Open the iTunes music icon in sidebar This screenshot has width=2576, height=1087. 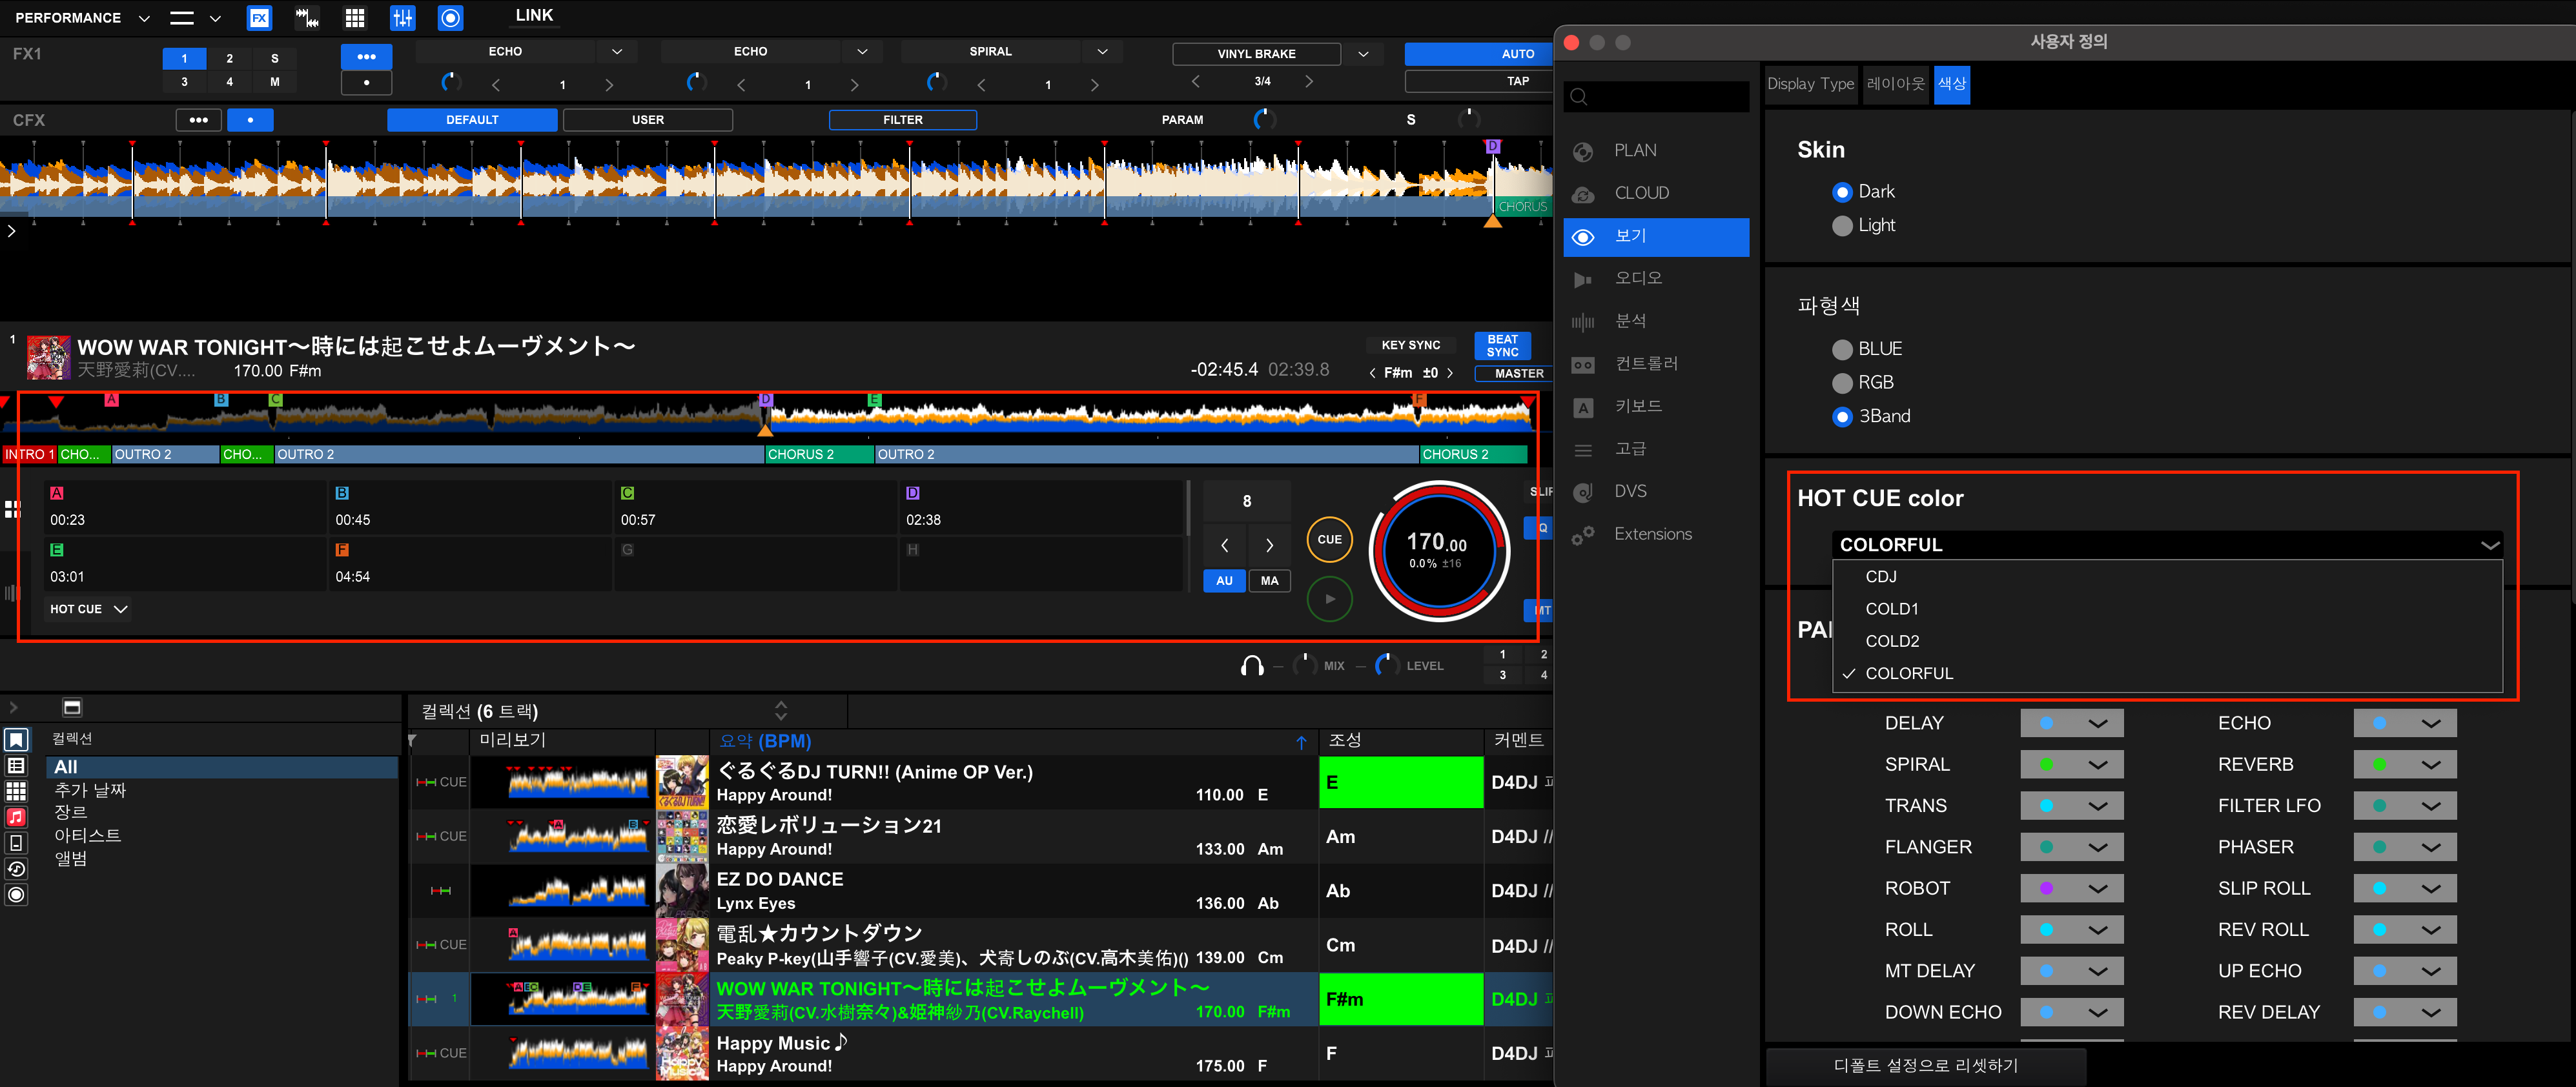click(16, 817)
